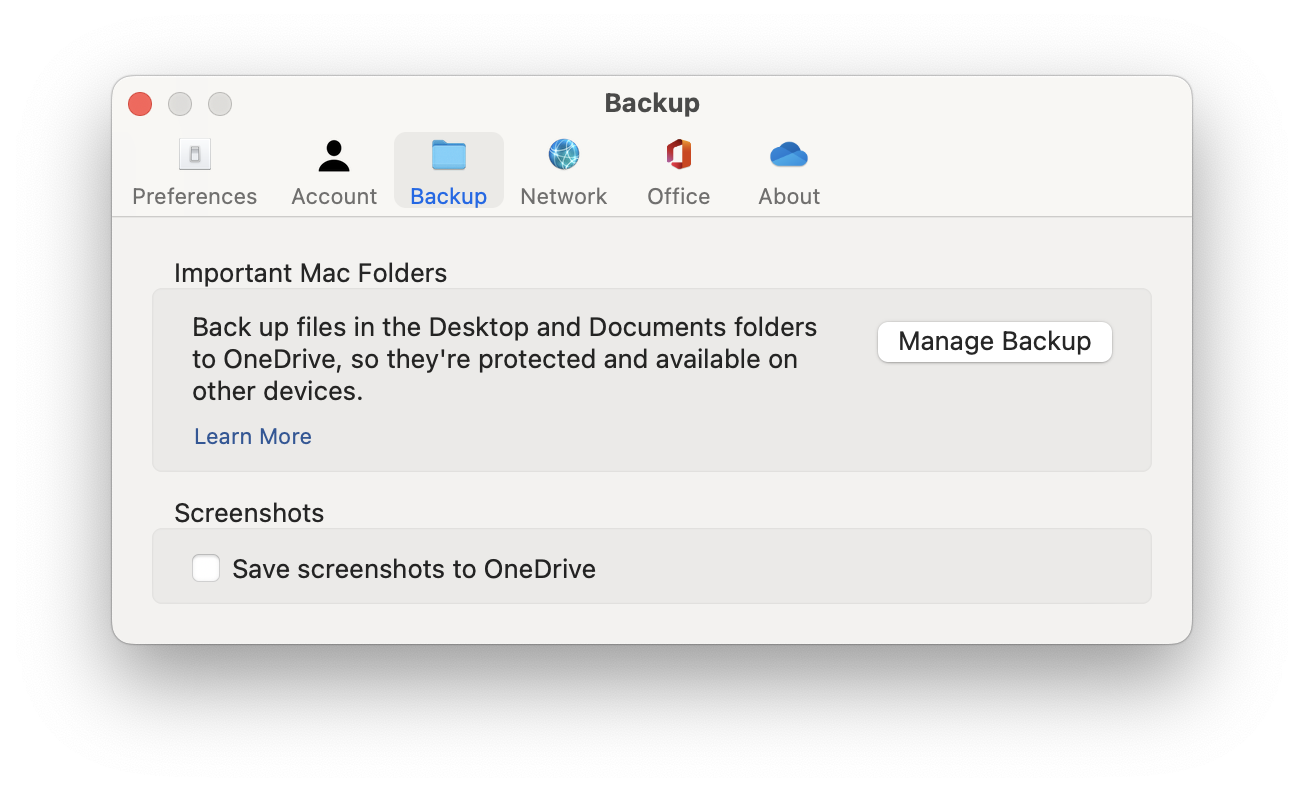1304x792 pixels.
Task: Switch to the Office tab label
Action: (x=679, y=196)
